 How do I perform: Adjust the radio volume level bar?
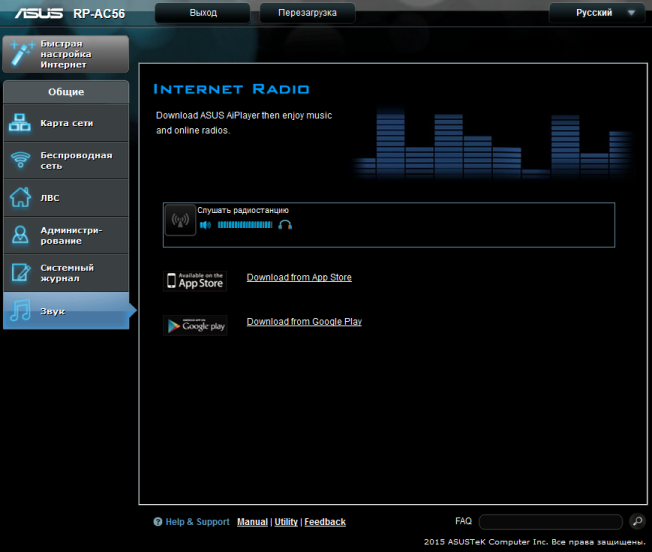pos(245,225)
